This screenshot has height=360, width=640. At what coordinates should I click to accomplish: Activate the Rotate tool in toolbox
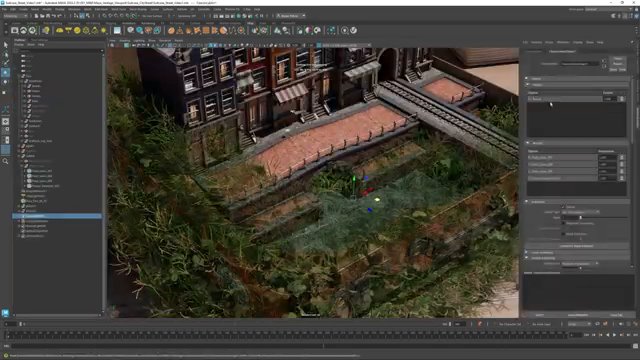[x=5, y=82]
